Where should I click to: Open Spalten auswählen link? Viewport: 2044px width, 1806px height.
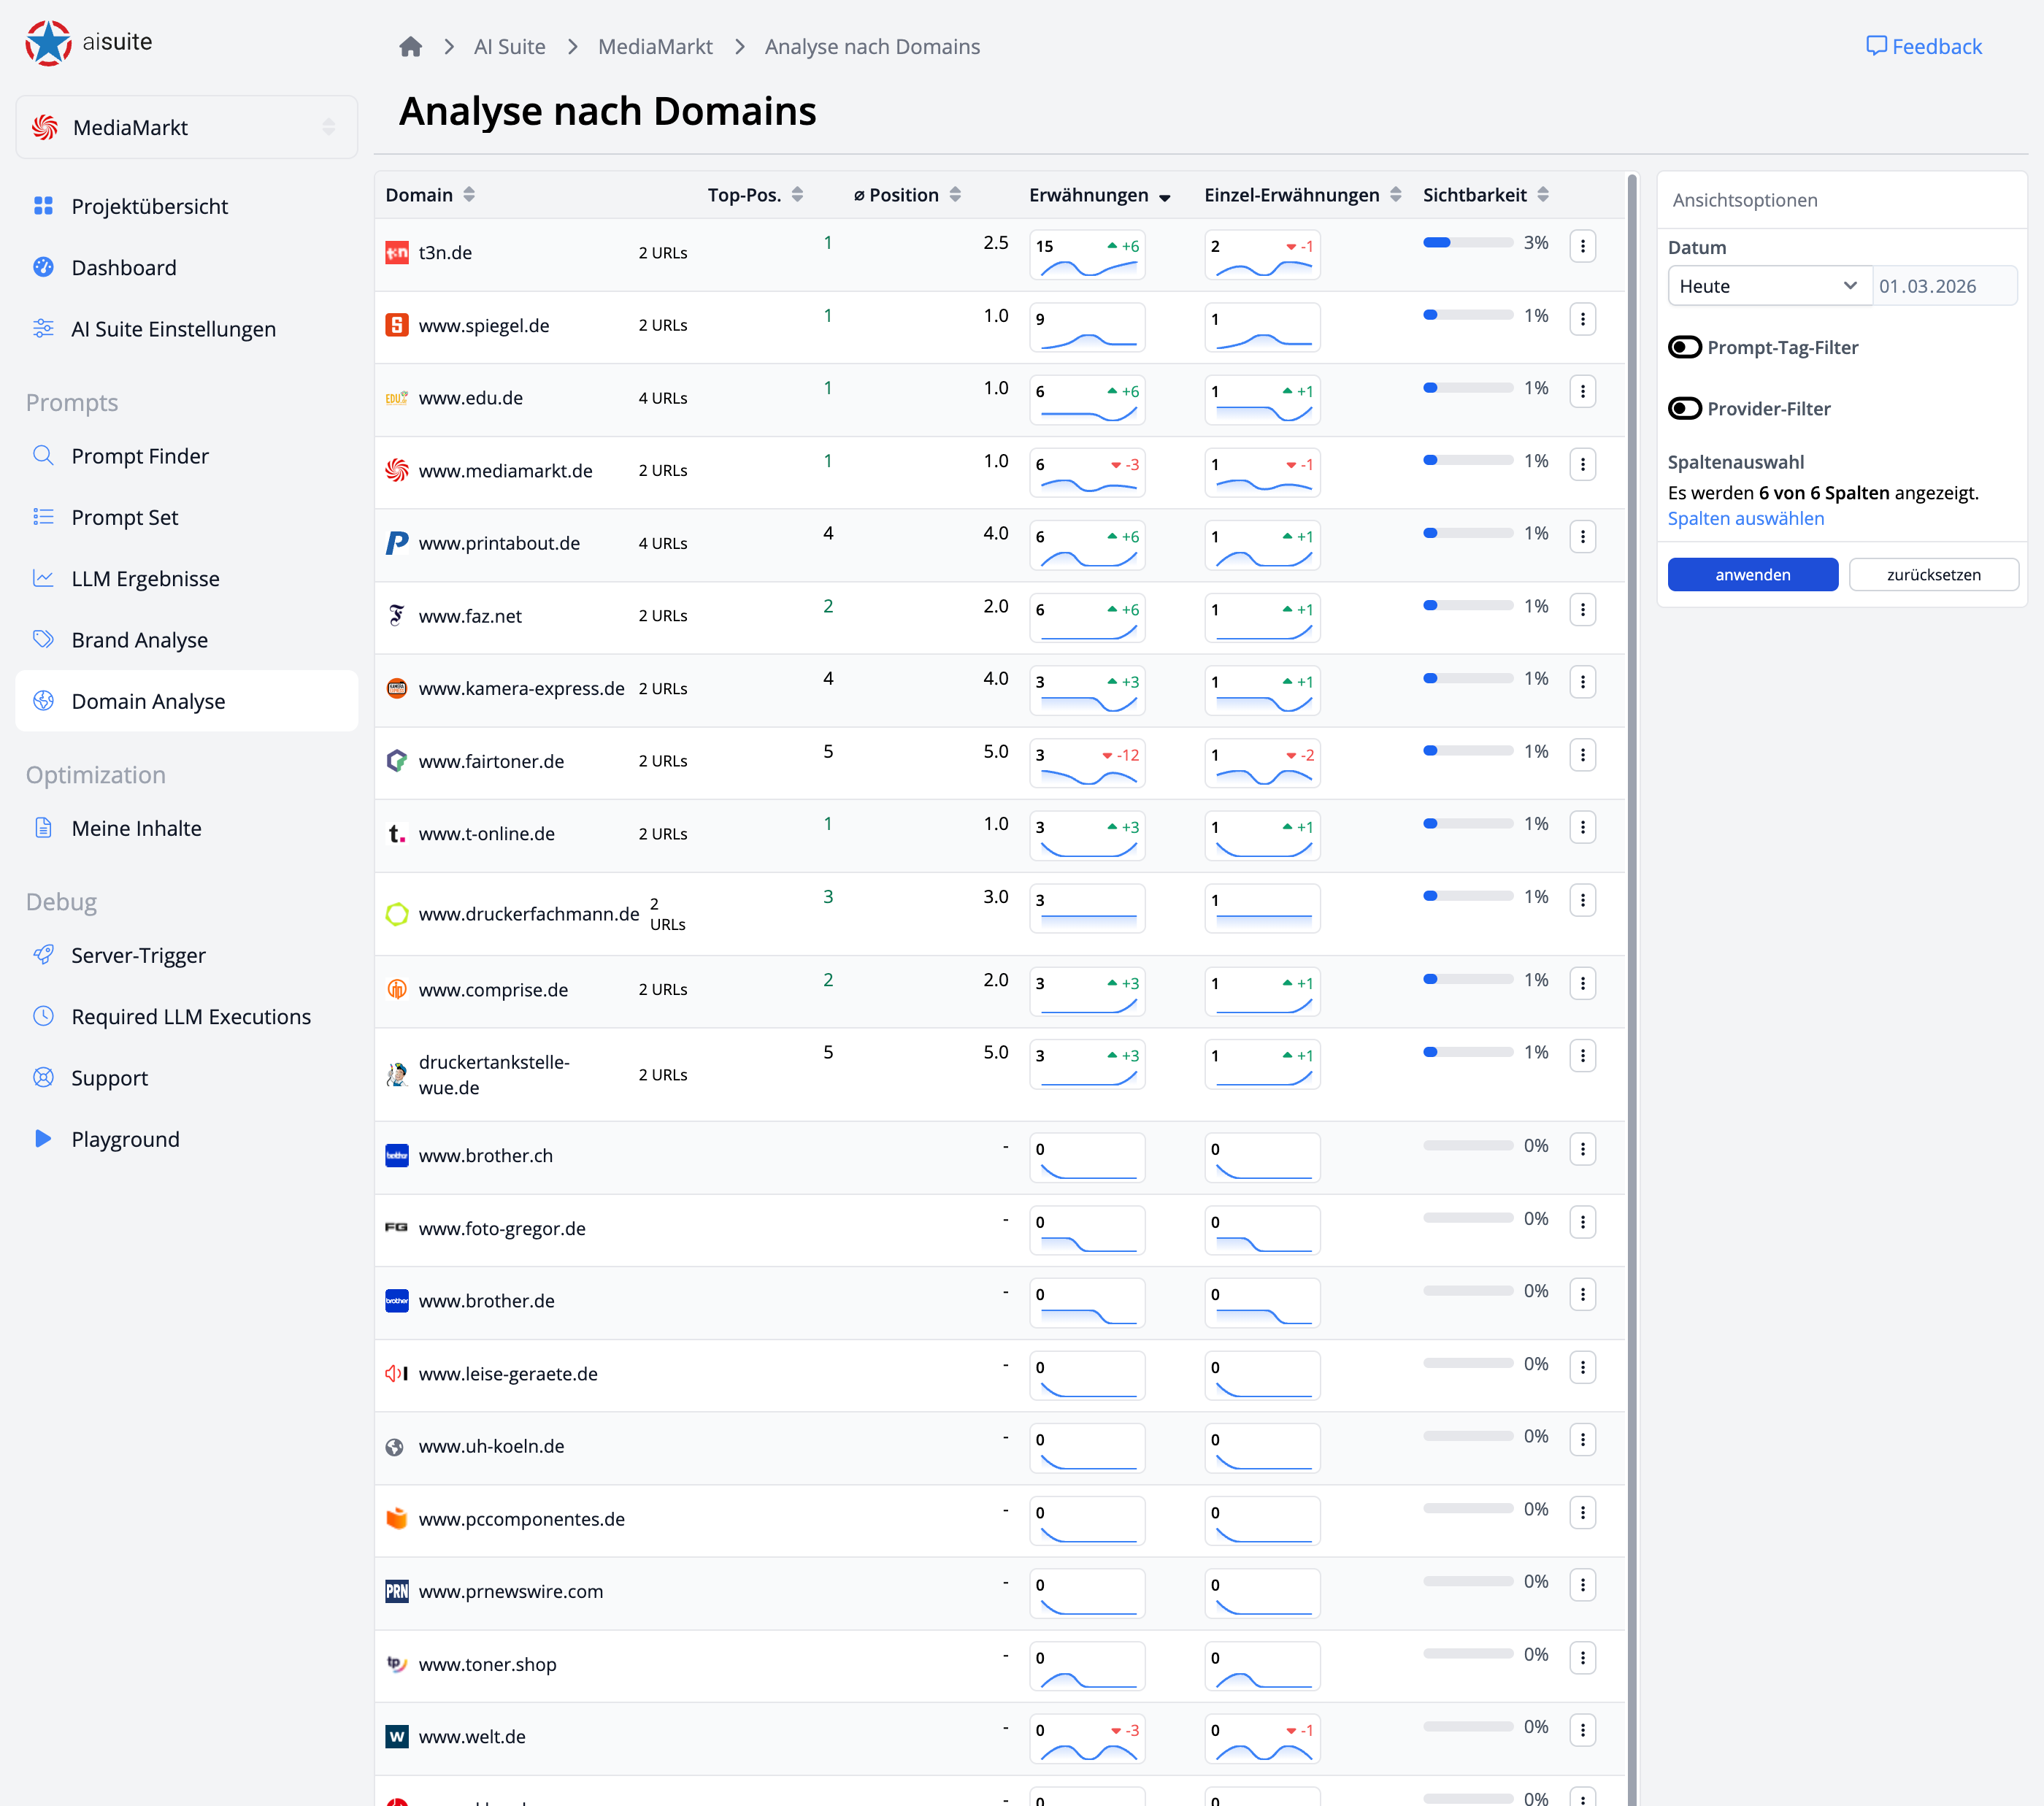[x=1745, y=518]
